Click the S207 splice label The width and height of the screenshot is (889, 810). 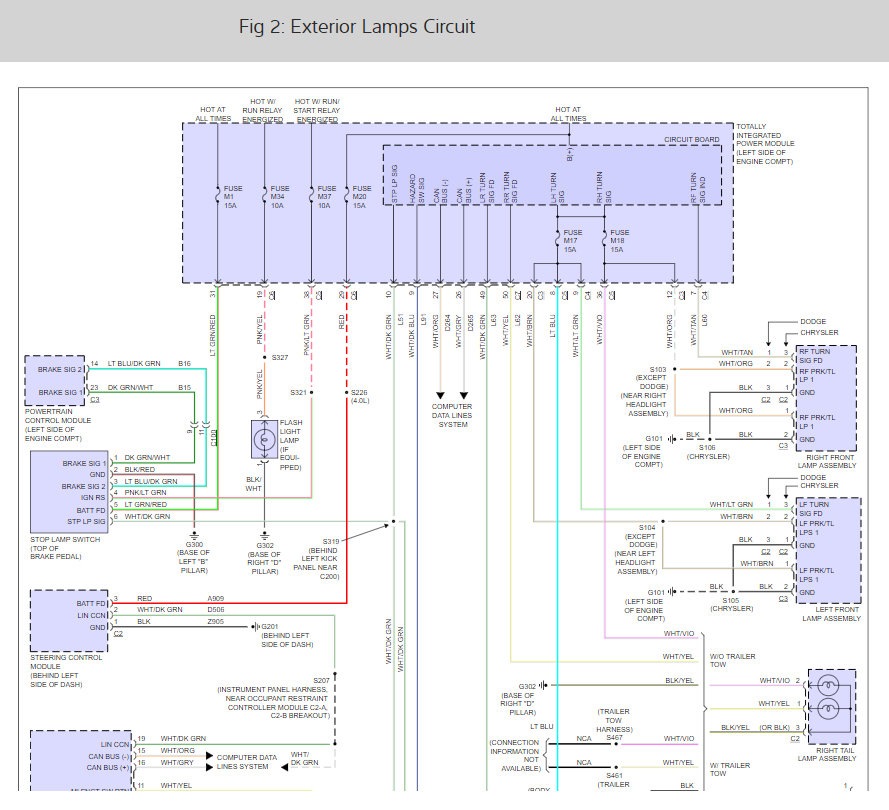click(x=321, y=680)
